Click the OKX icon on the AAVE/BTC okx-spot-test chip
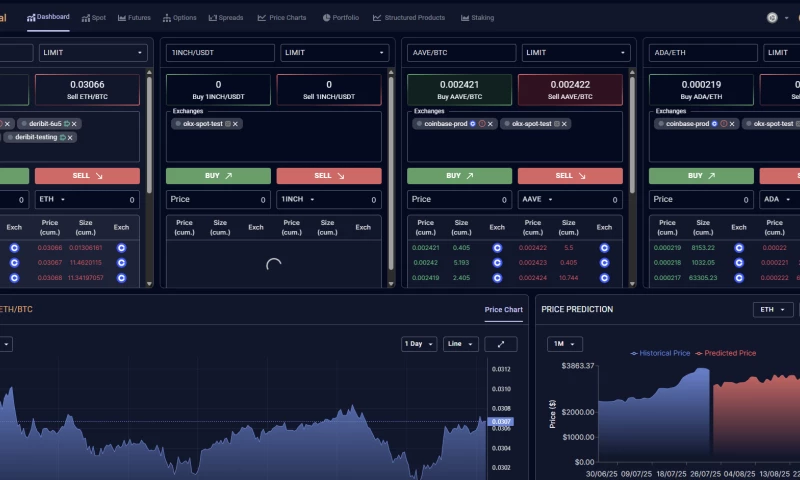800x480 pixels. coord(557,124)
